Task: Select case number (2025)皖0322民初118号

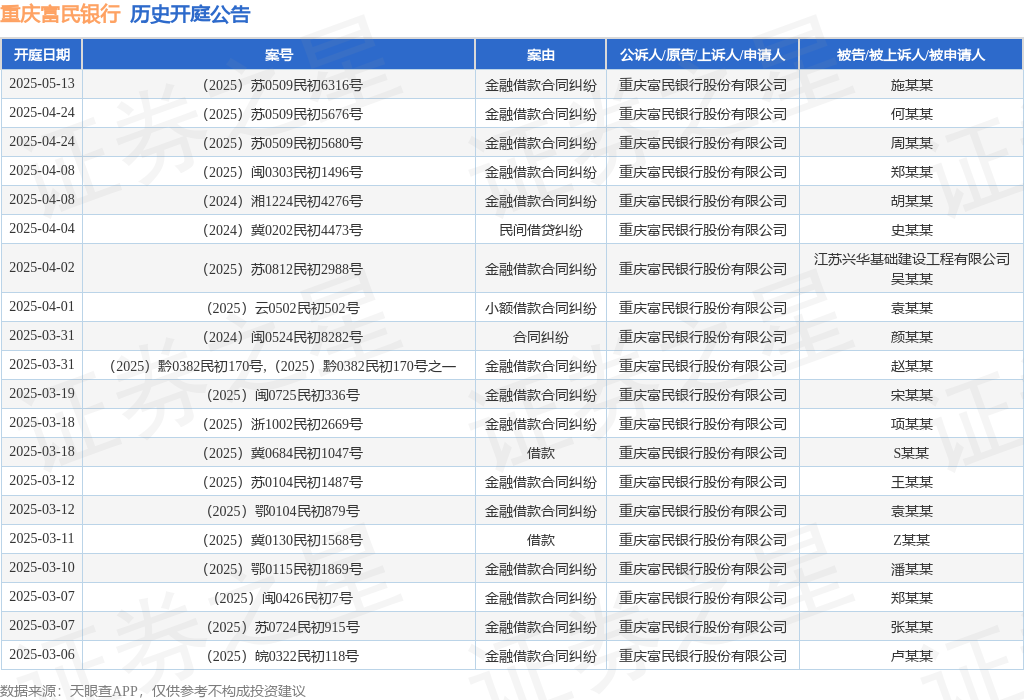Action: [x=283, y=656]
